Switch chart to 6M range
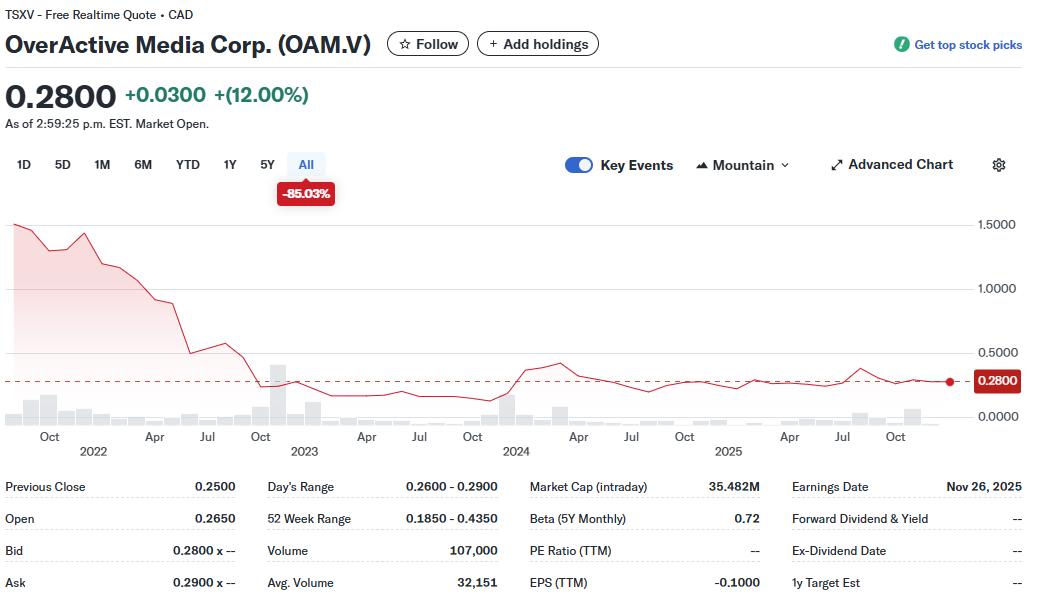The width and height of the screenshot is (1041, 603). pos(143,165)
